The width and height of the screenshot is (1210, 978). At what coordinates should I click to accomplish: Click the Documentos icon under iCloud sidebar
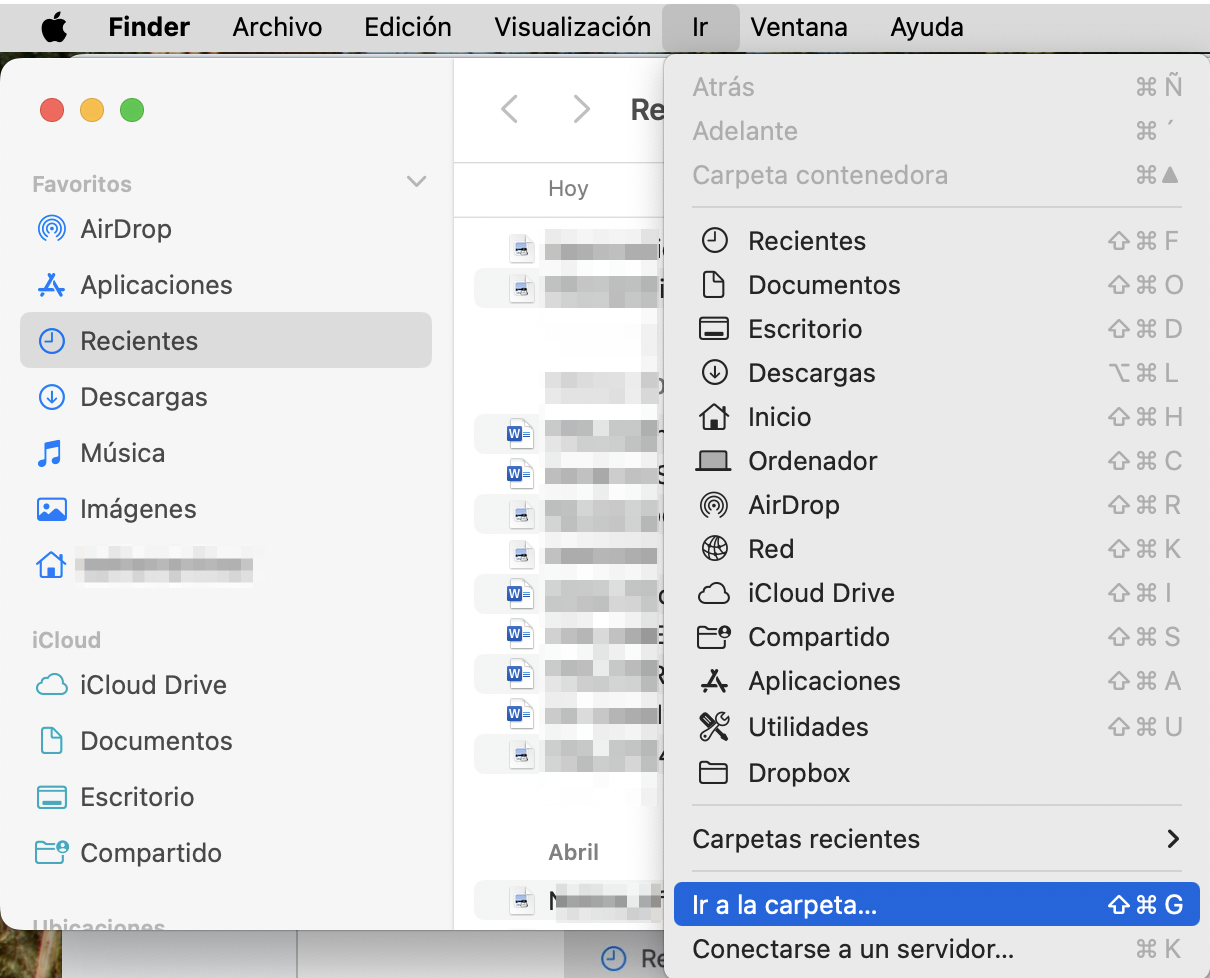point(51,741)
